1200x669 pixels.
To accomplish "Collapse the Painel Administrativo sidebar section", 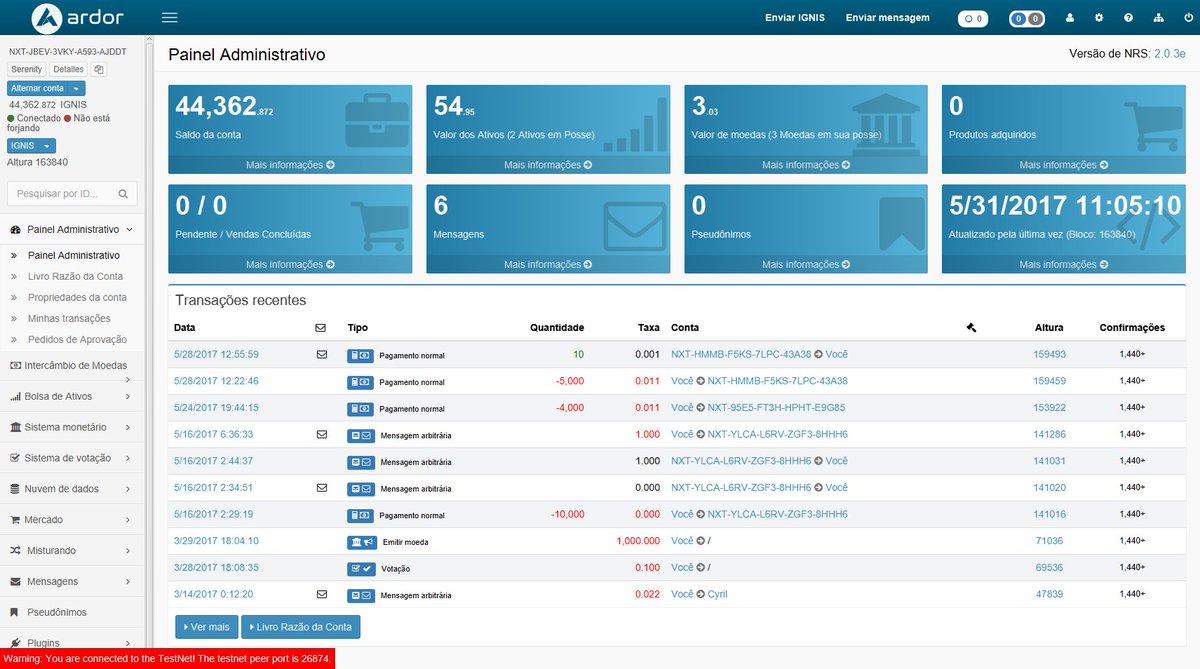I will (x=74, y=229).
